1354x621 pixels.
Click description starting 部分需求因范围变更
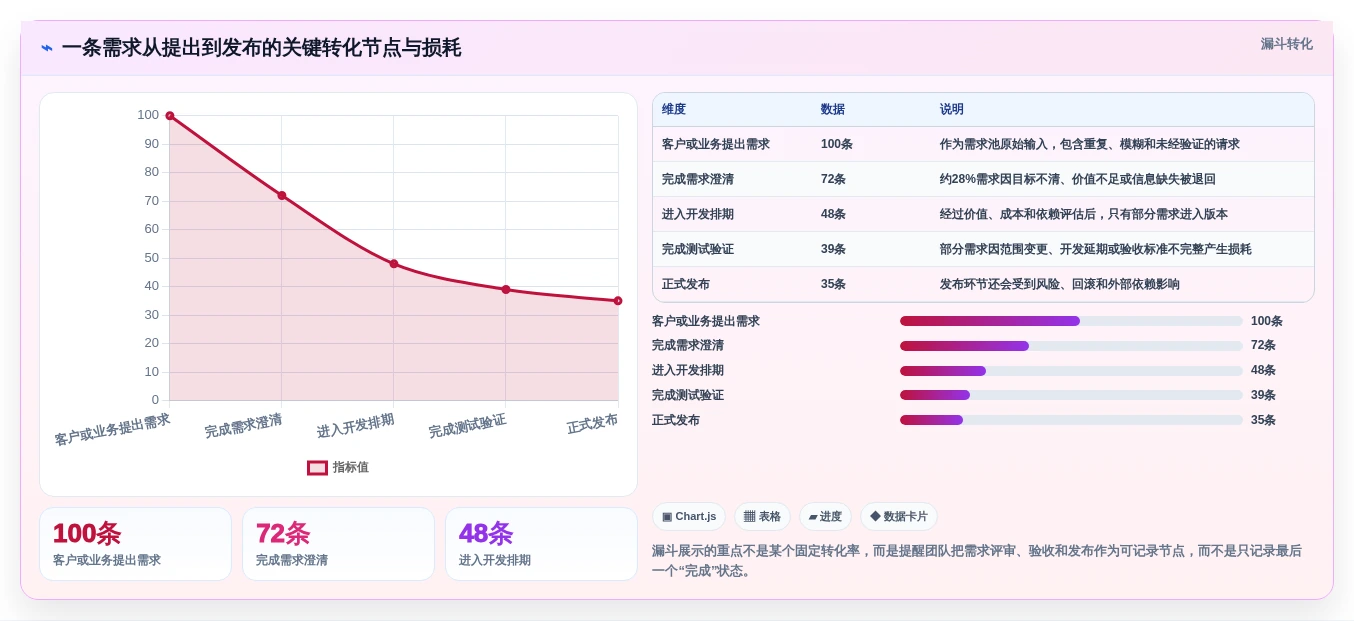[x=1096, y=249]
